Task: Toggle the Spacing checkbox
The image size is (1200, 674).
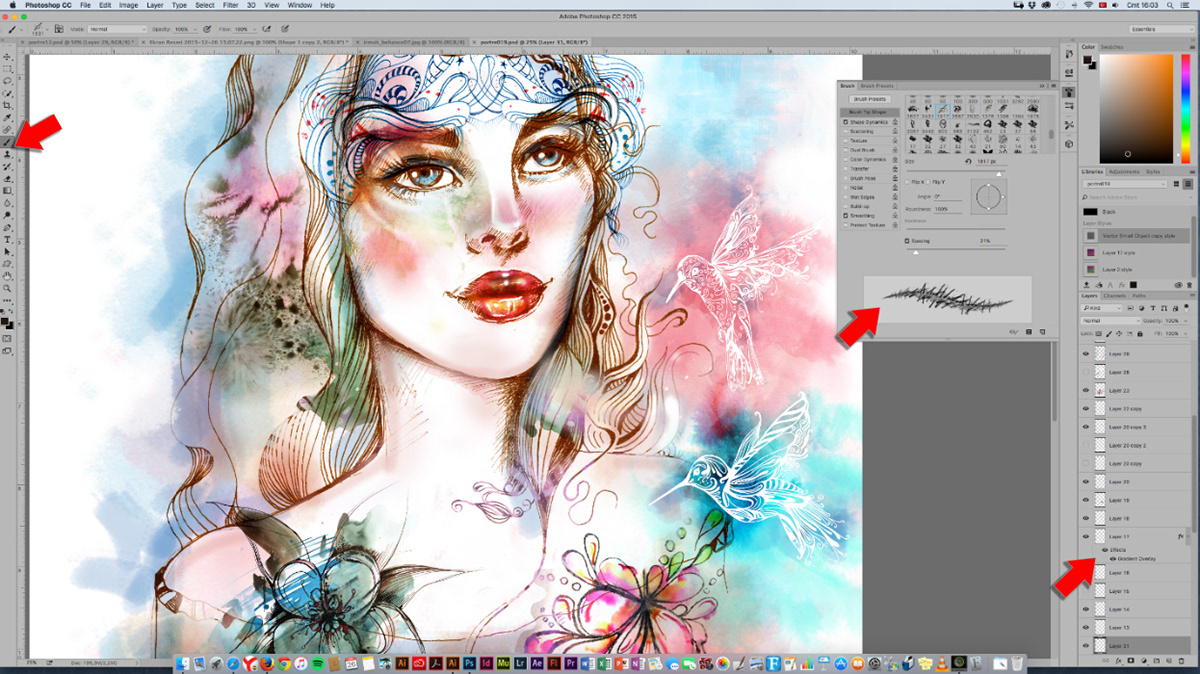Action: pos(907,241)
